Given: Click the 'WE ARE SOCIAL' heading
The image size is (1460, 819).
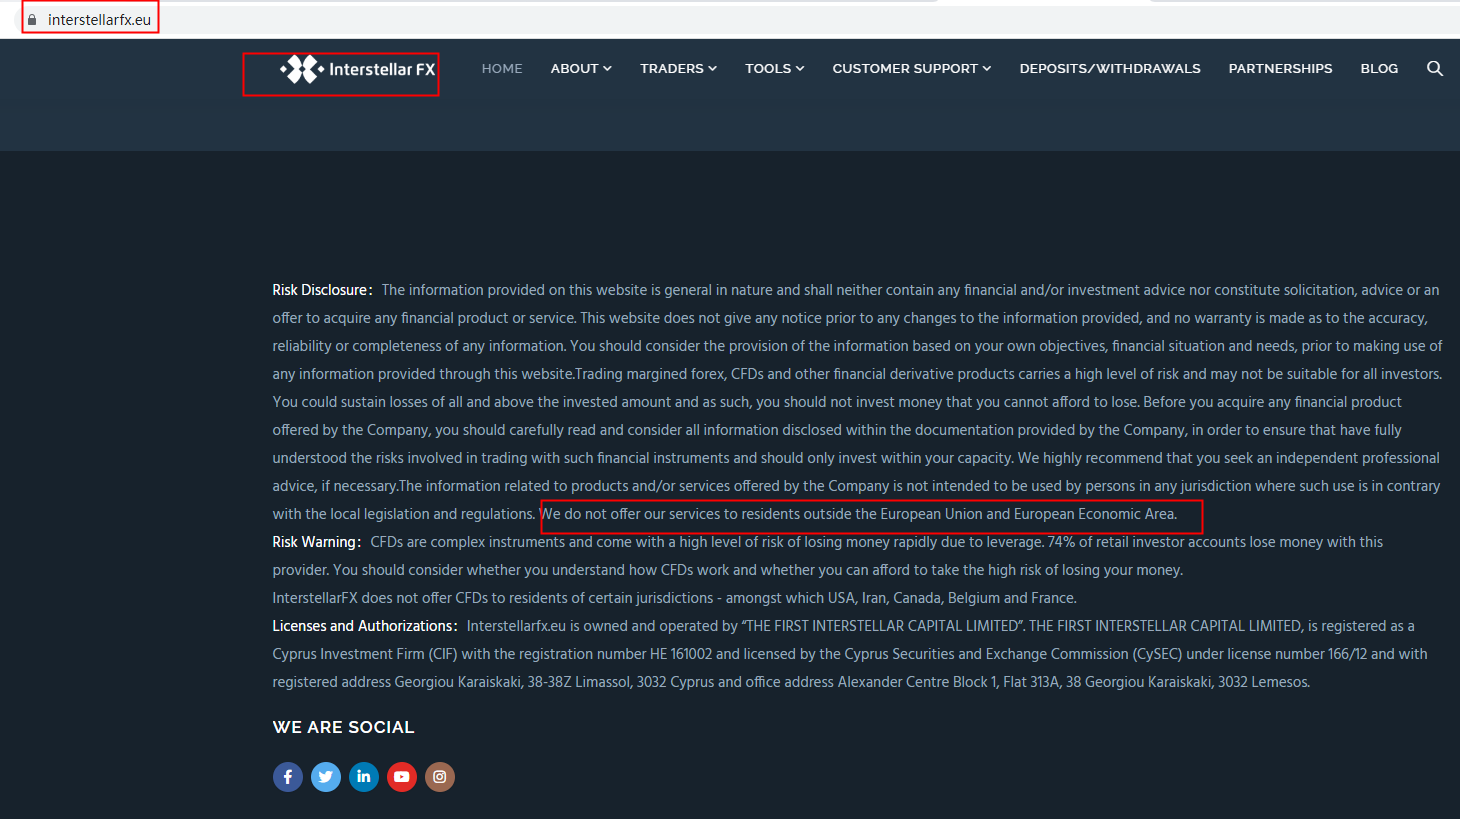Looking at the screenshot, I should (343, 727).
